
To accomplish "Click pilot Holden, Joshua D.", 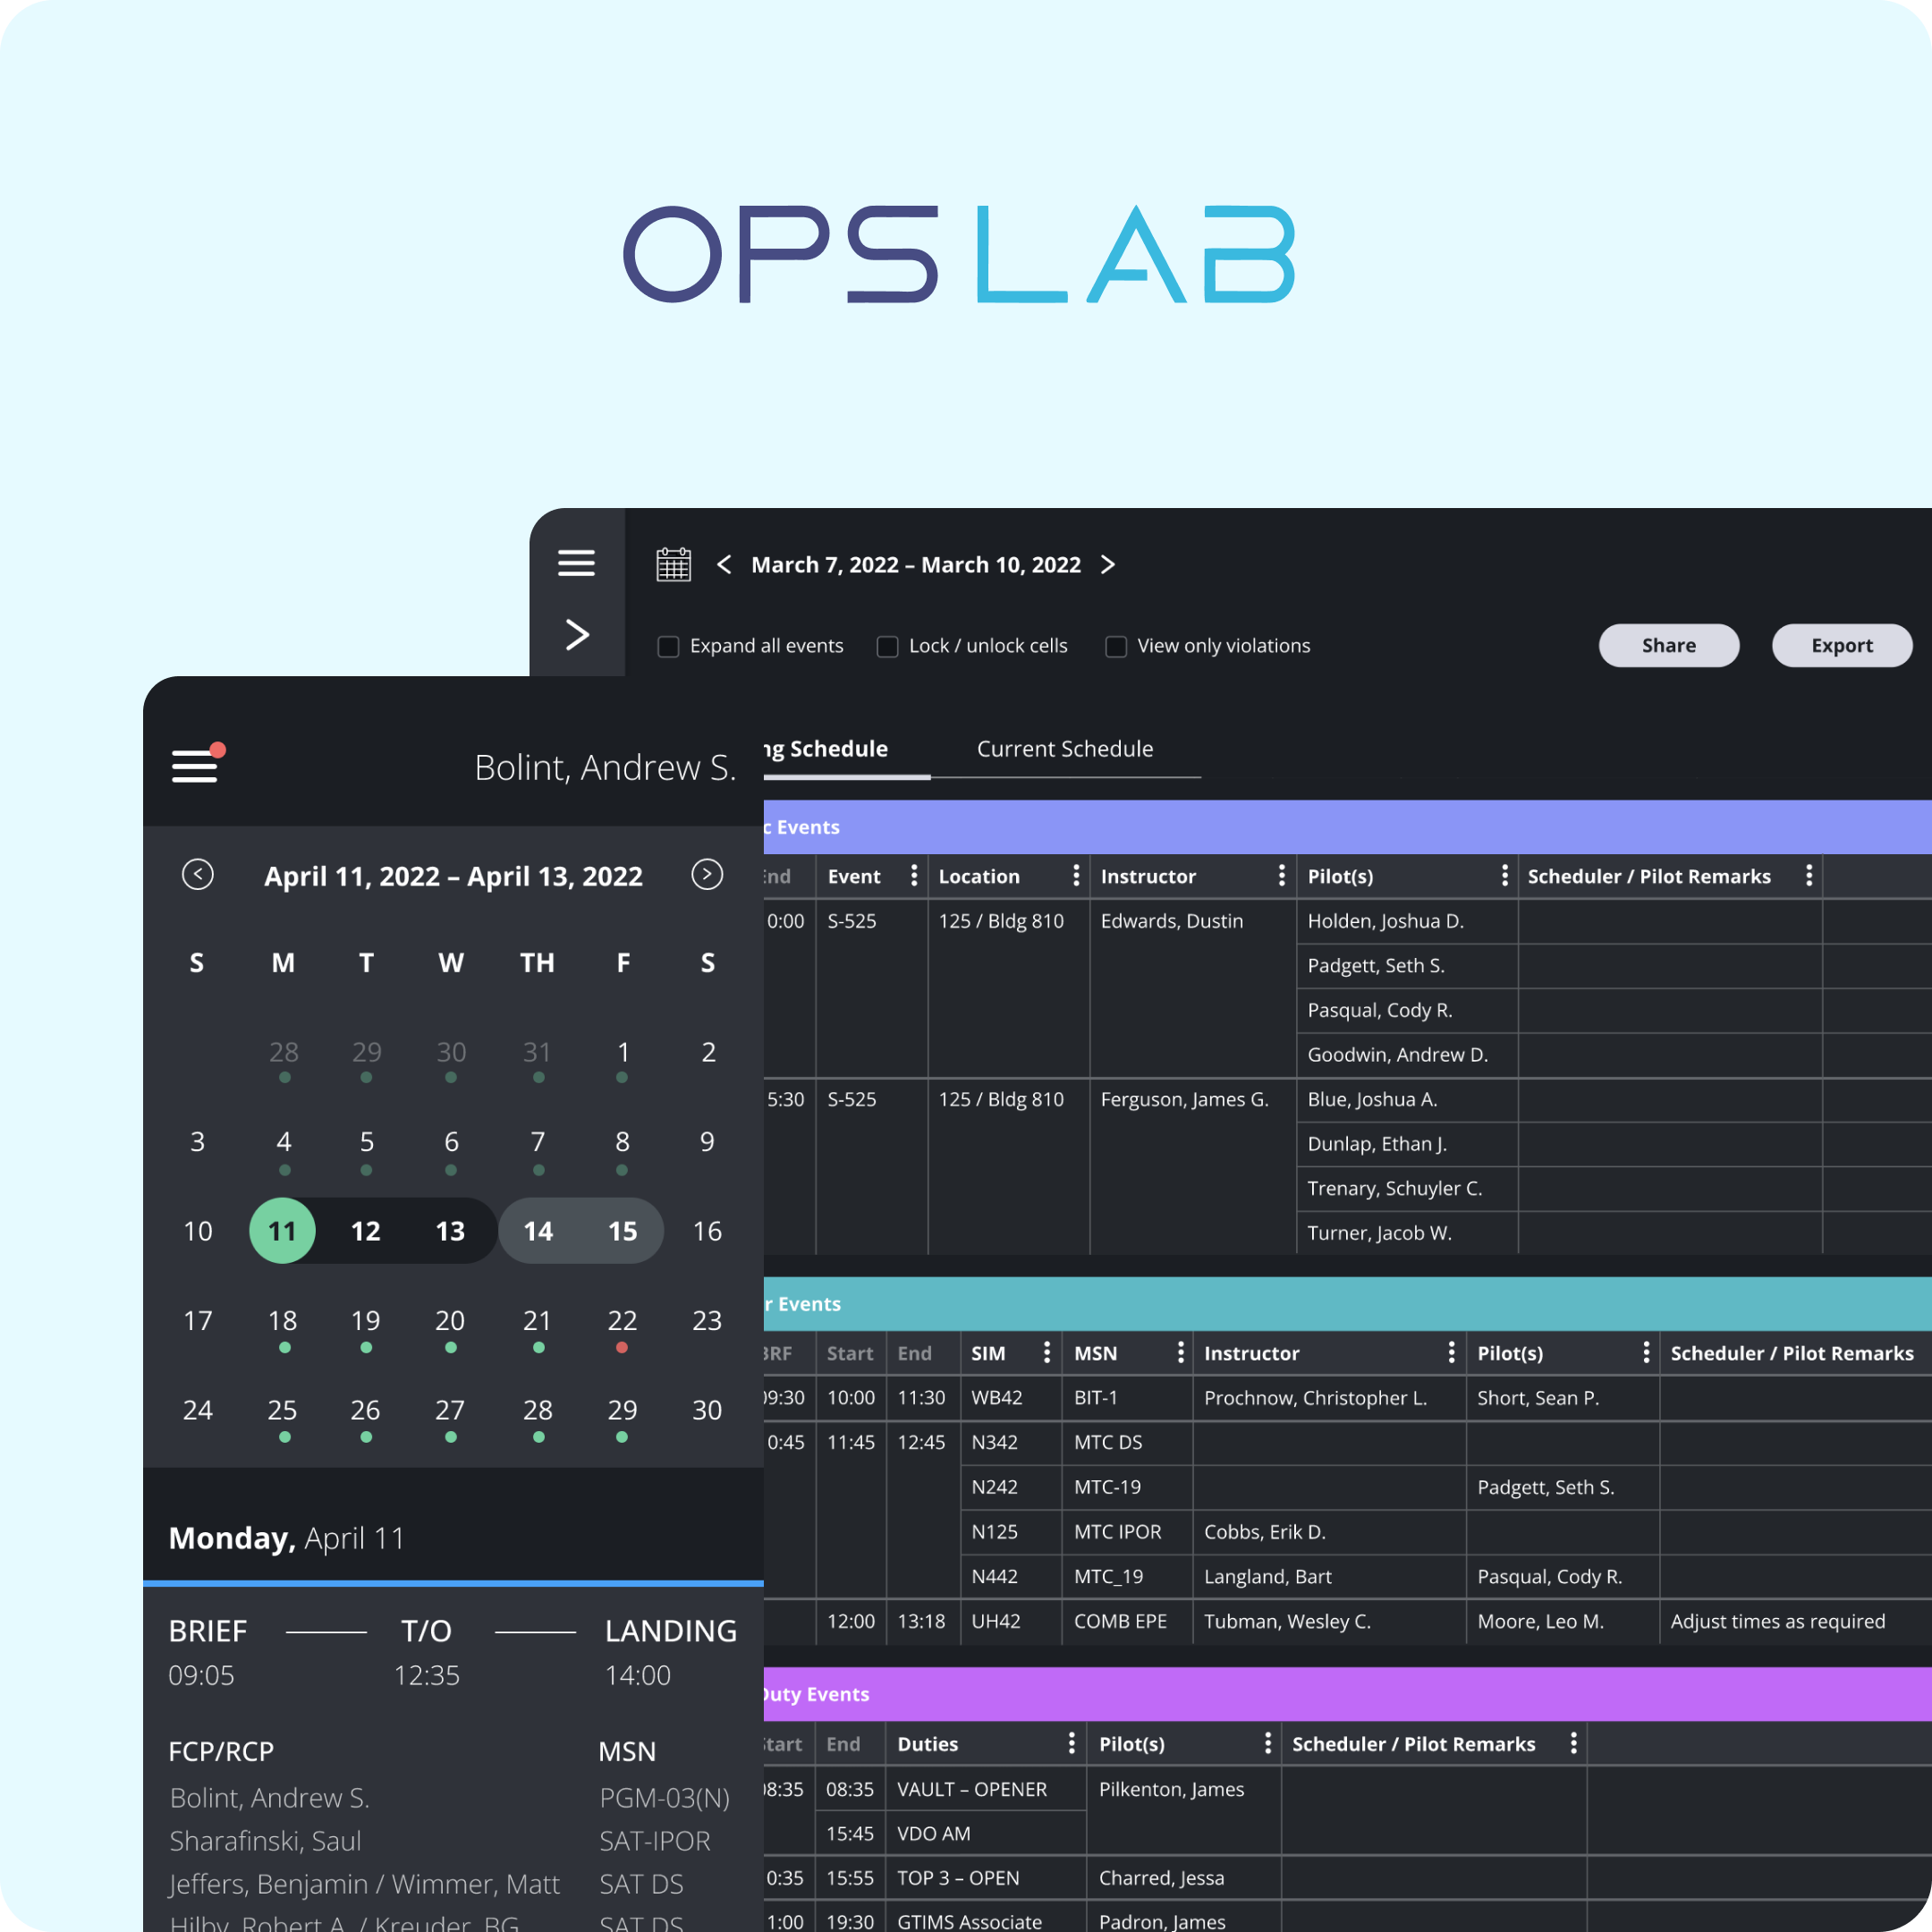I will coord(1385,921).
